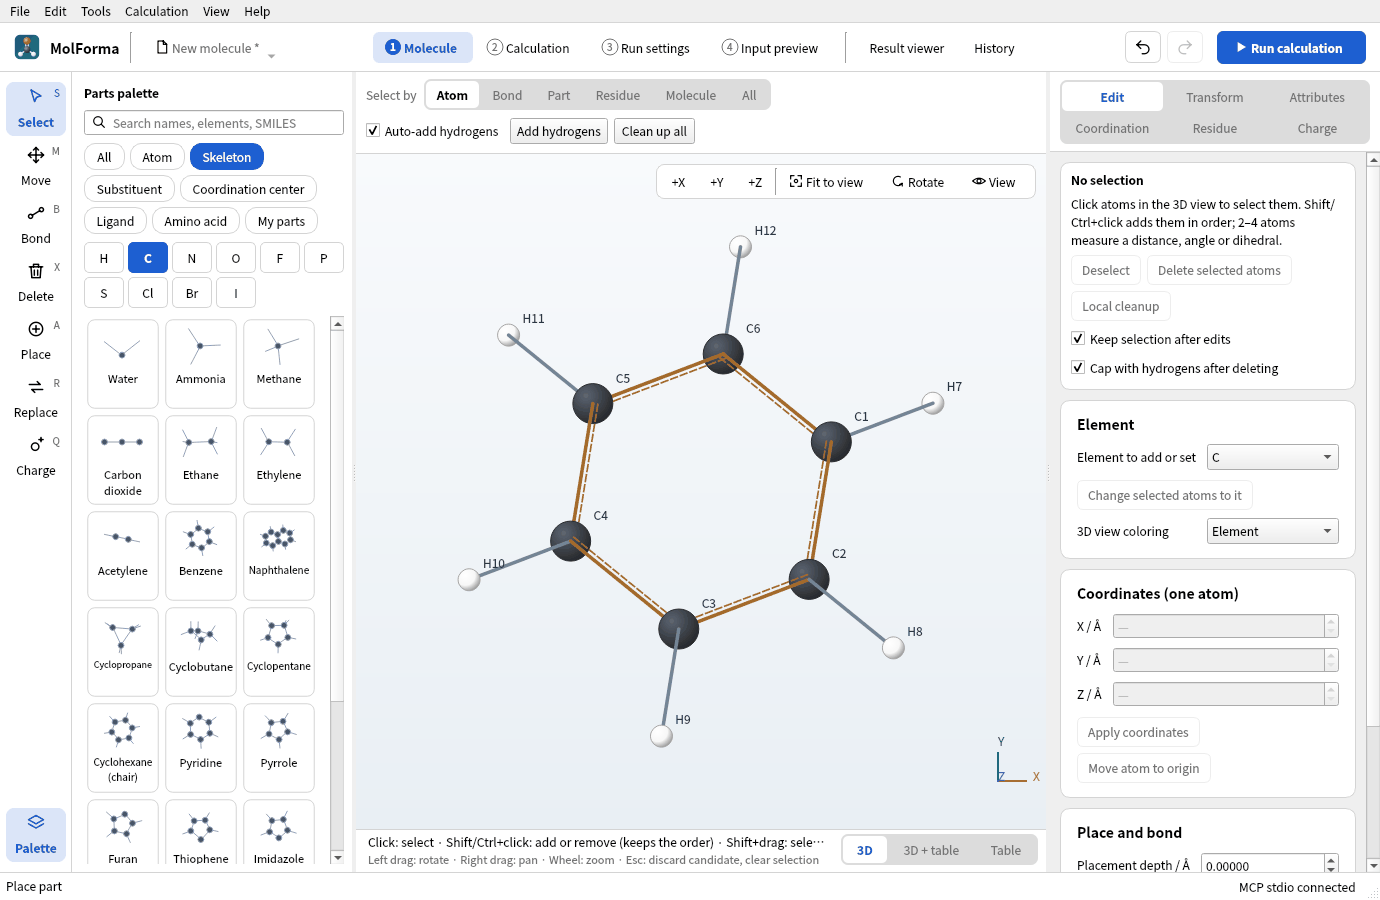Screen dimensions: 1380x900
Task: Click the parts search field
Action: coord(214,123)
